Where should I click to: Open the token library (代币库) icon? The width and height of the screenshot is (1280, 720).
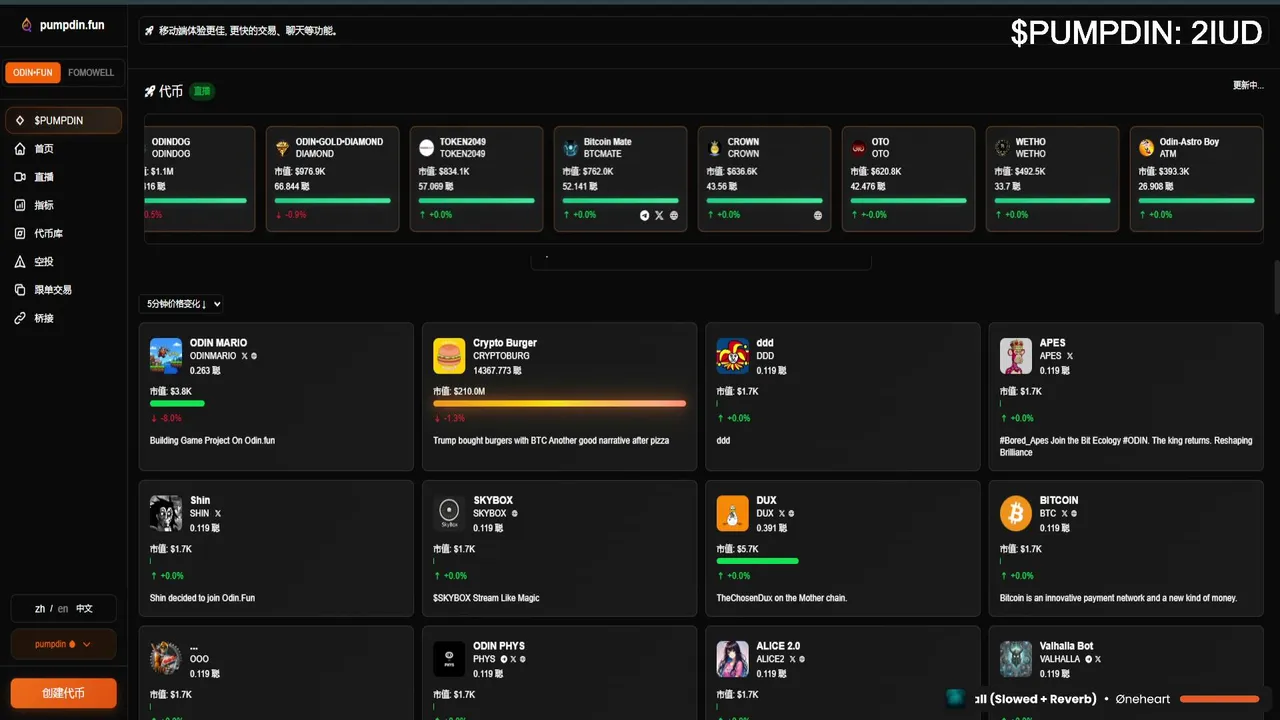point(20,233)
